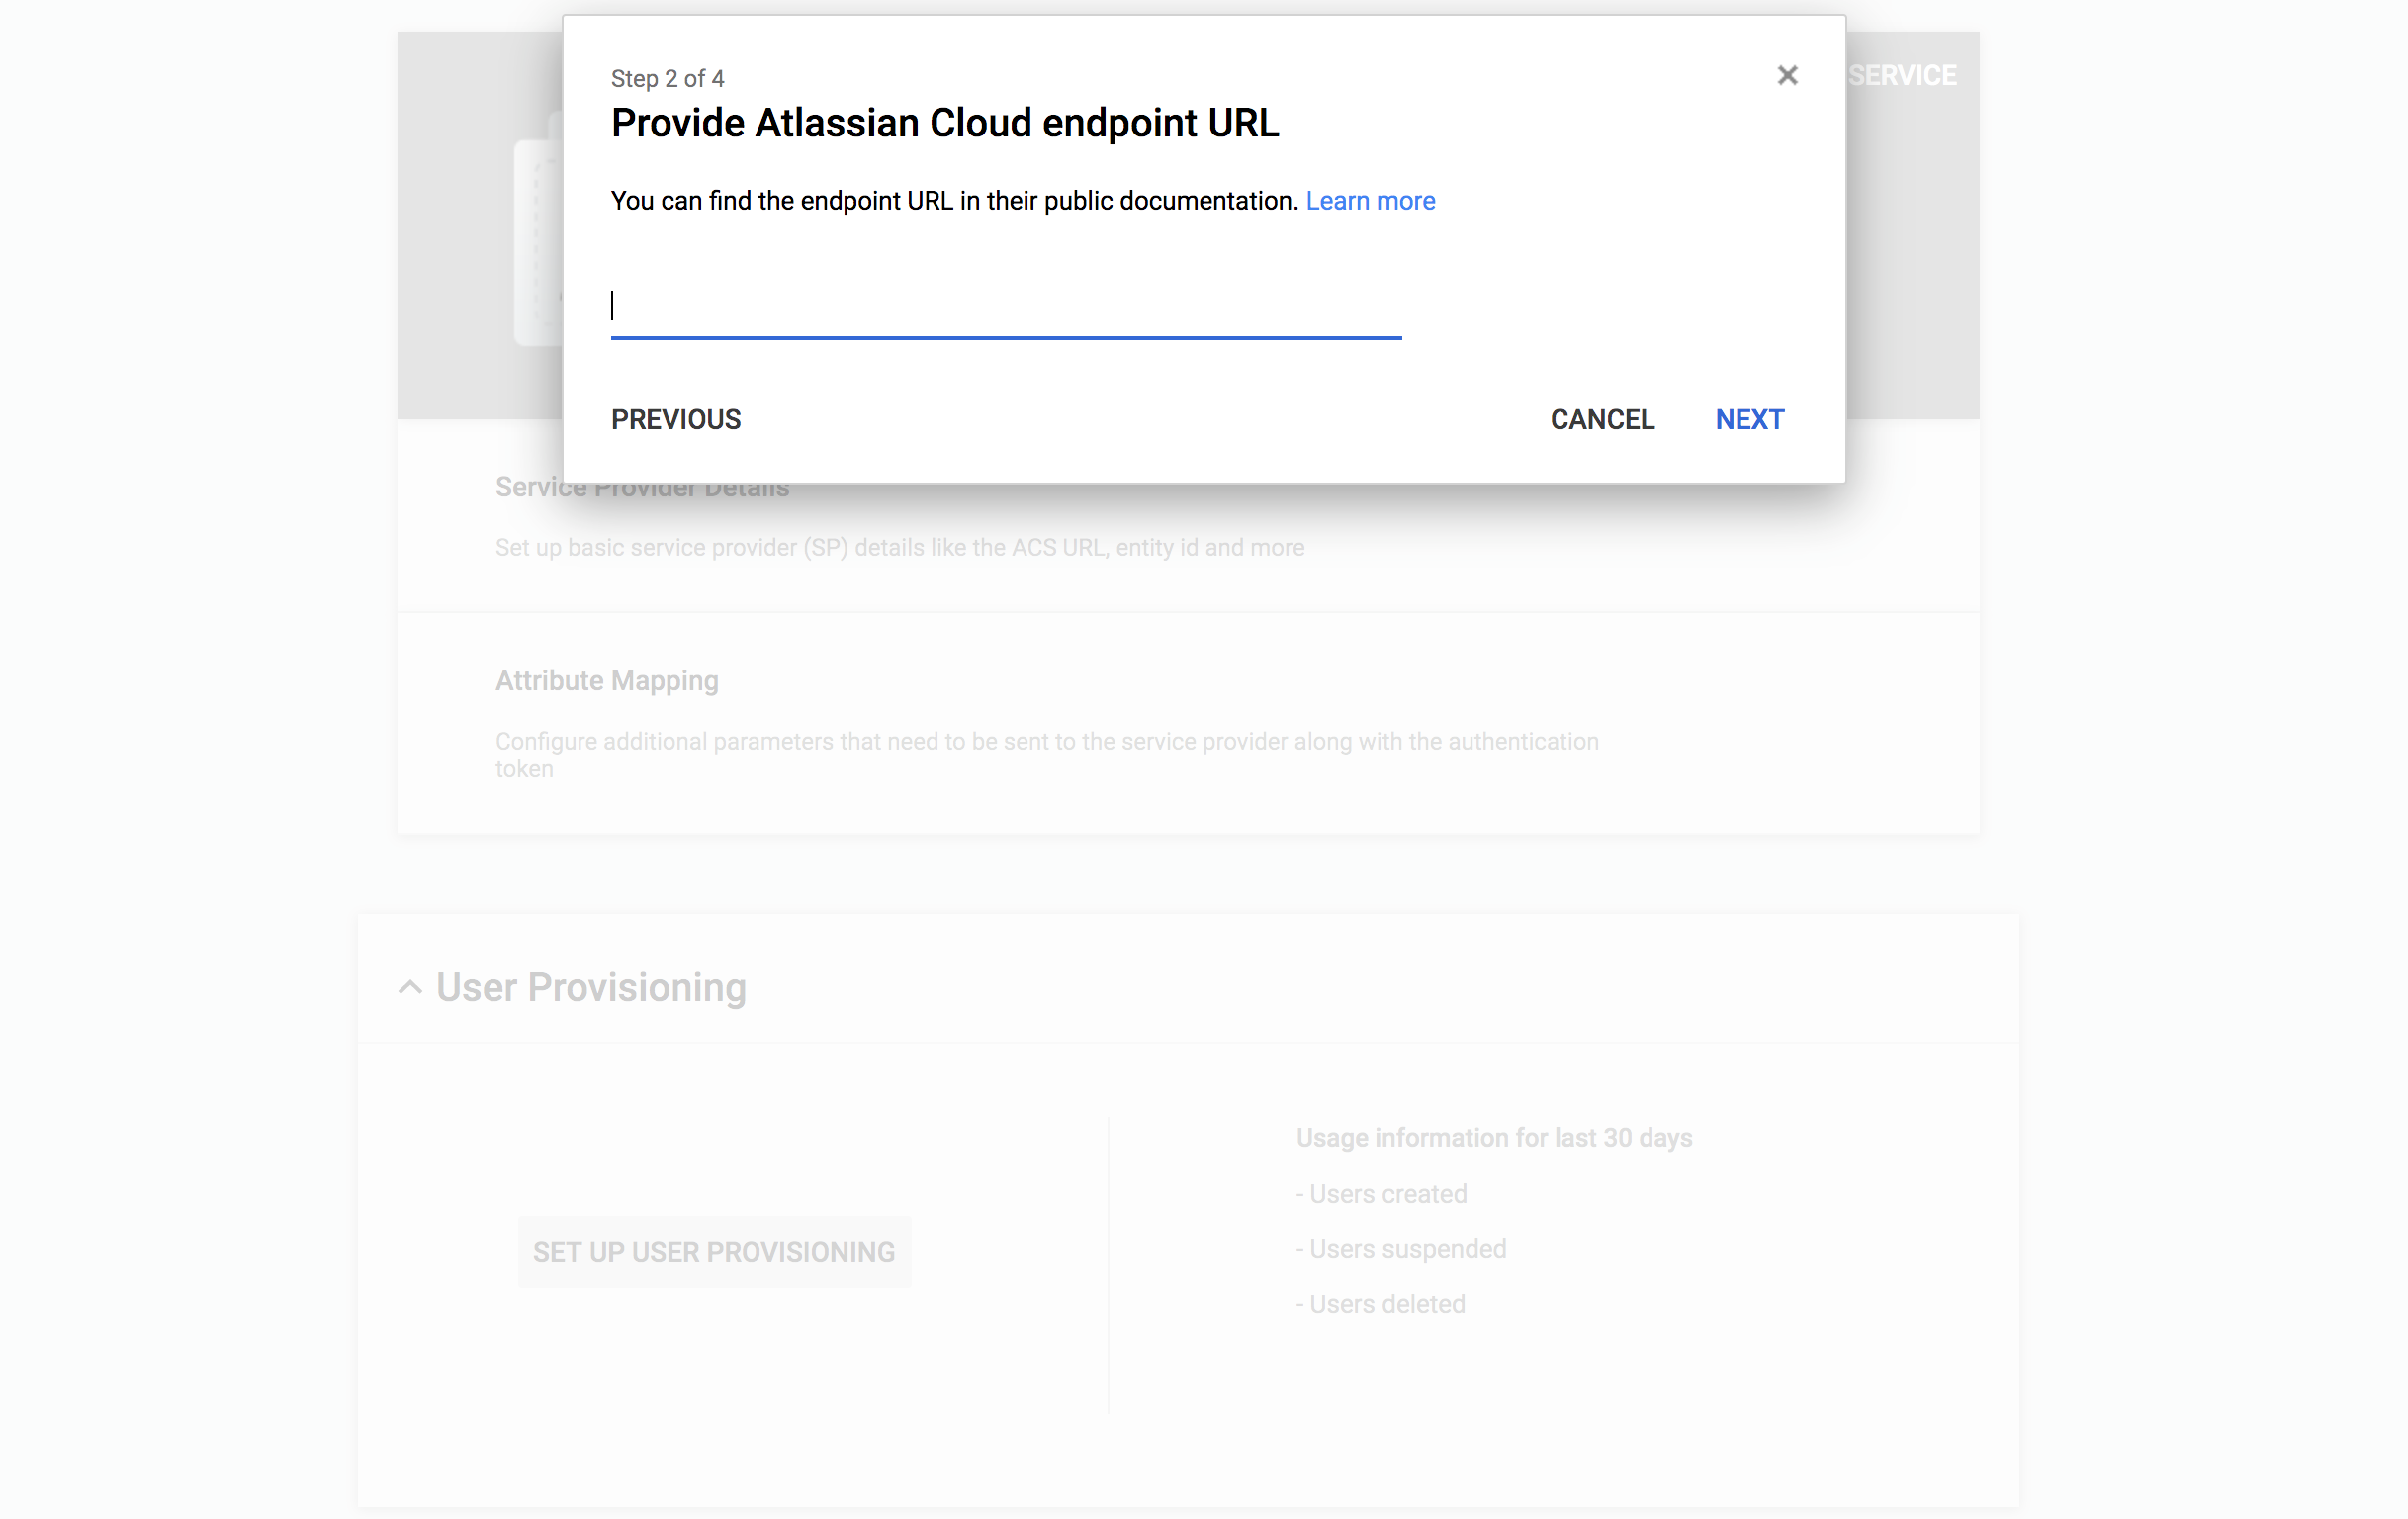Click the partially hidden SERVICE button
Image resolution: width=2408 pixels, height=1519 pixels.
tap(1902, 76)
